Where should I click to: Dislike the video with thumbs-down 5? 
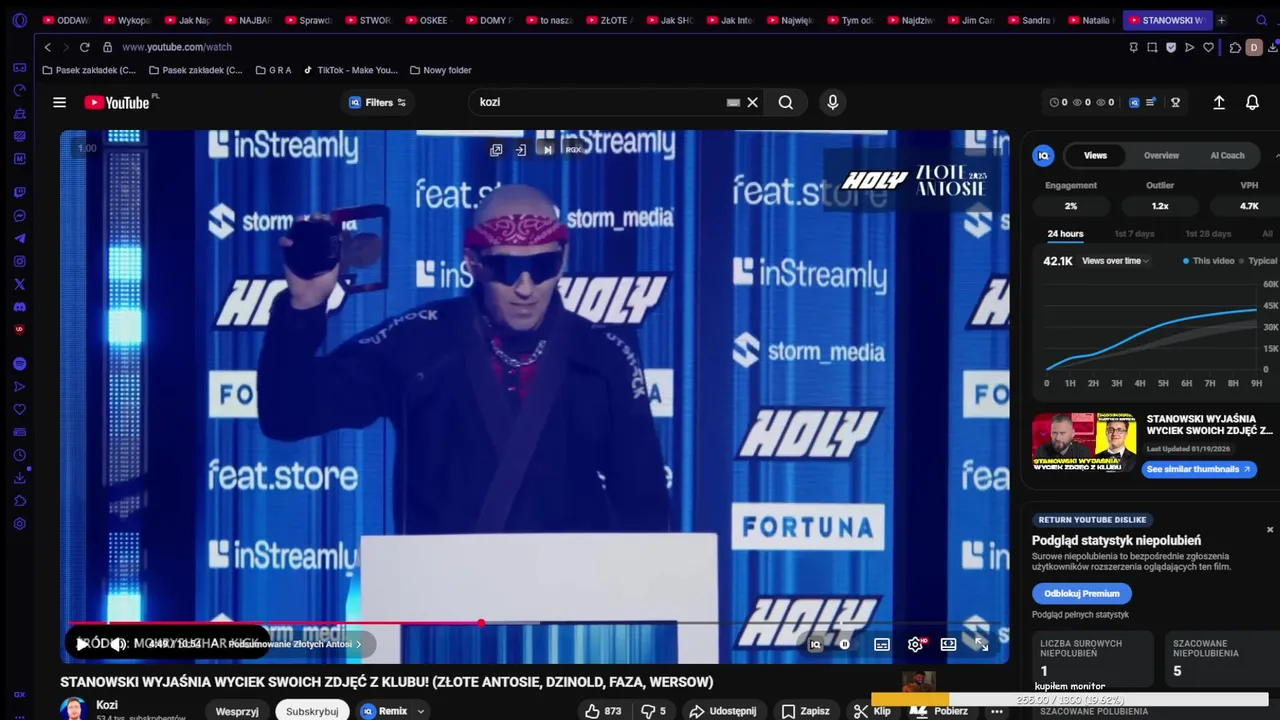click(x=653, y=711)
